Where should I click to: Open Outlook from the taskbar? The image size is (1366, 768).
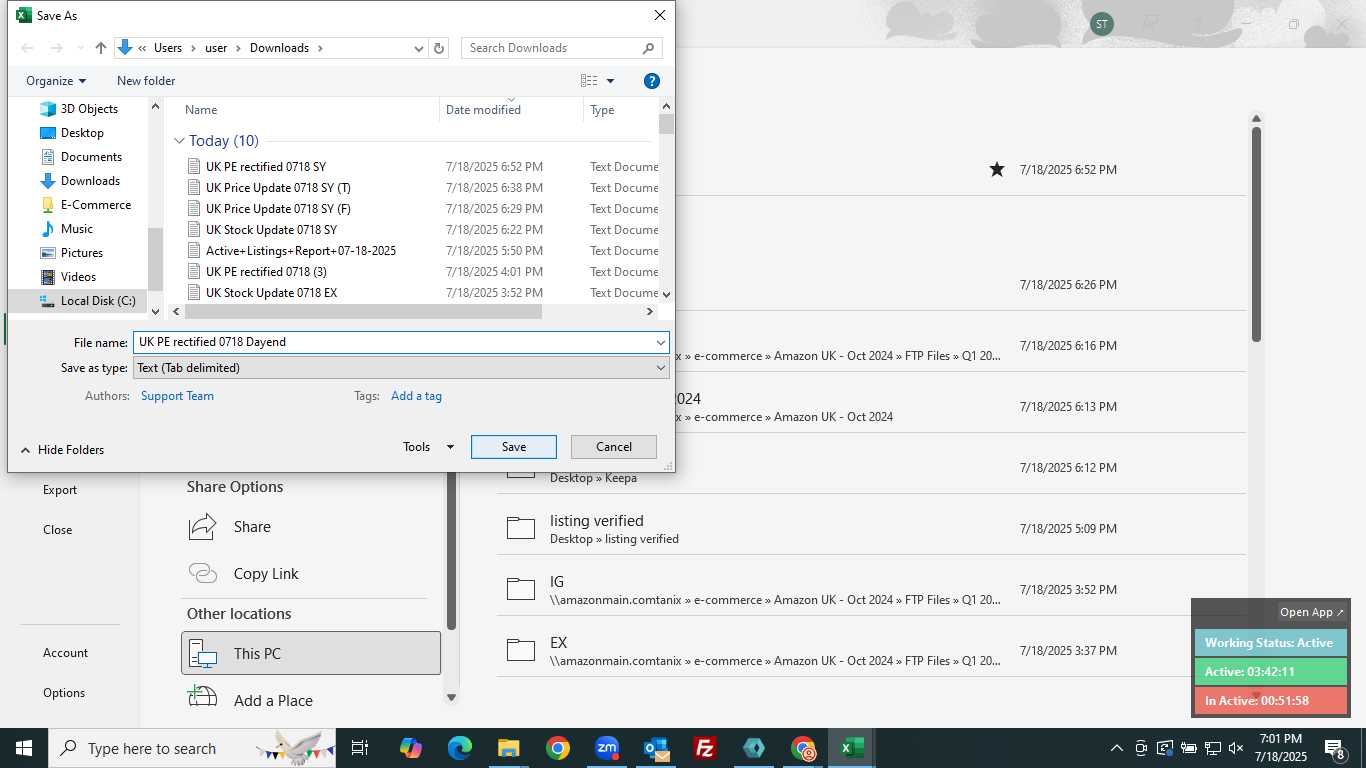pyautogui.click(x=656, y=748)
